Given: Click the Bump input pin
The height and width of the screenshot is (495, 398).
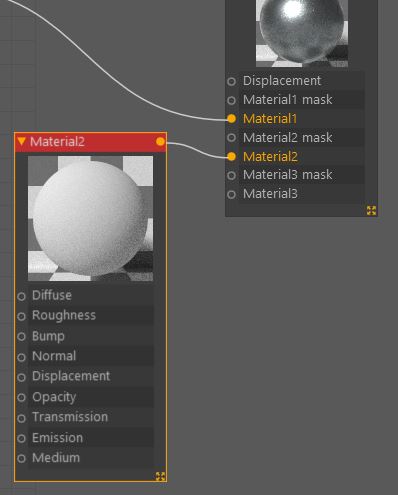Looking at the screenshot, I should 21,336.
